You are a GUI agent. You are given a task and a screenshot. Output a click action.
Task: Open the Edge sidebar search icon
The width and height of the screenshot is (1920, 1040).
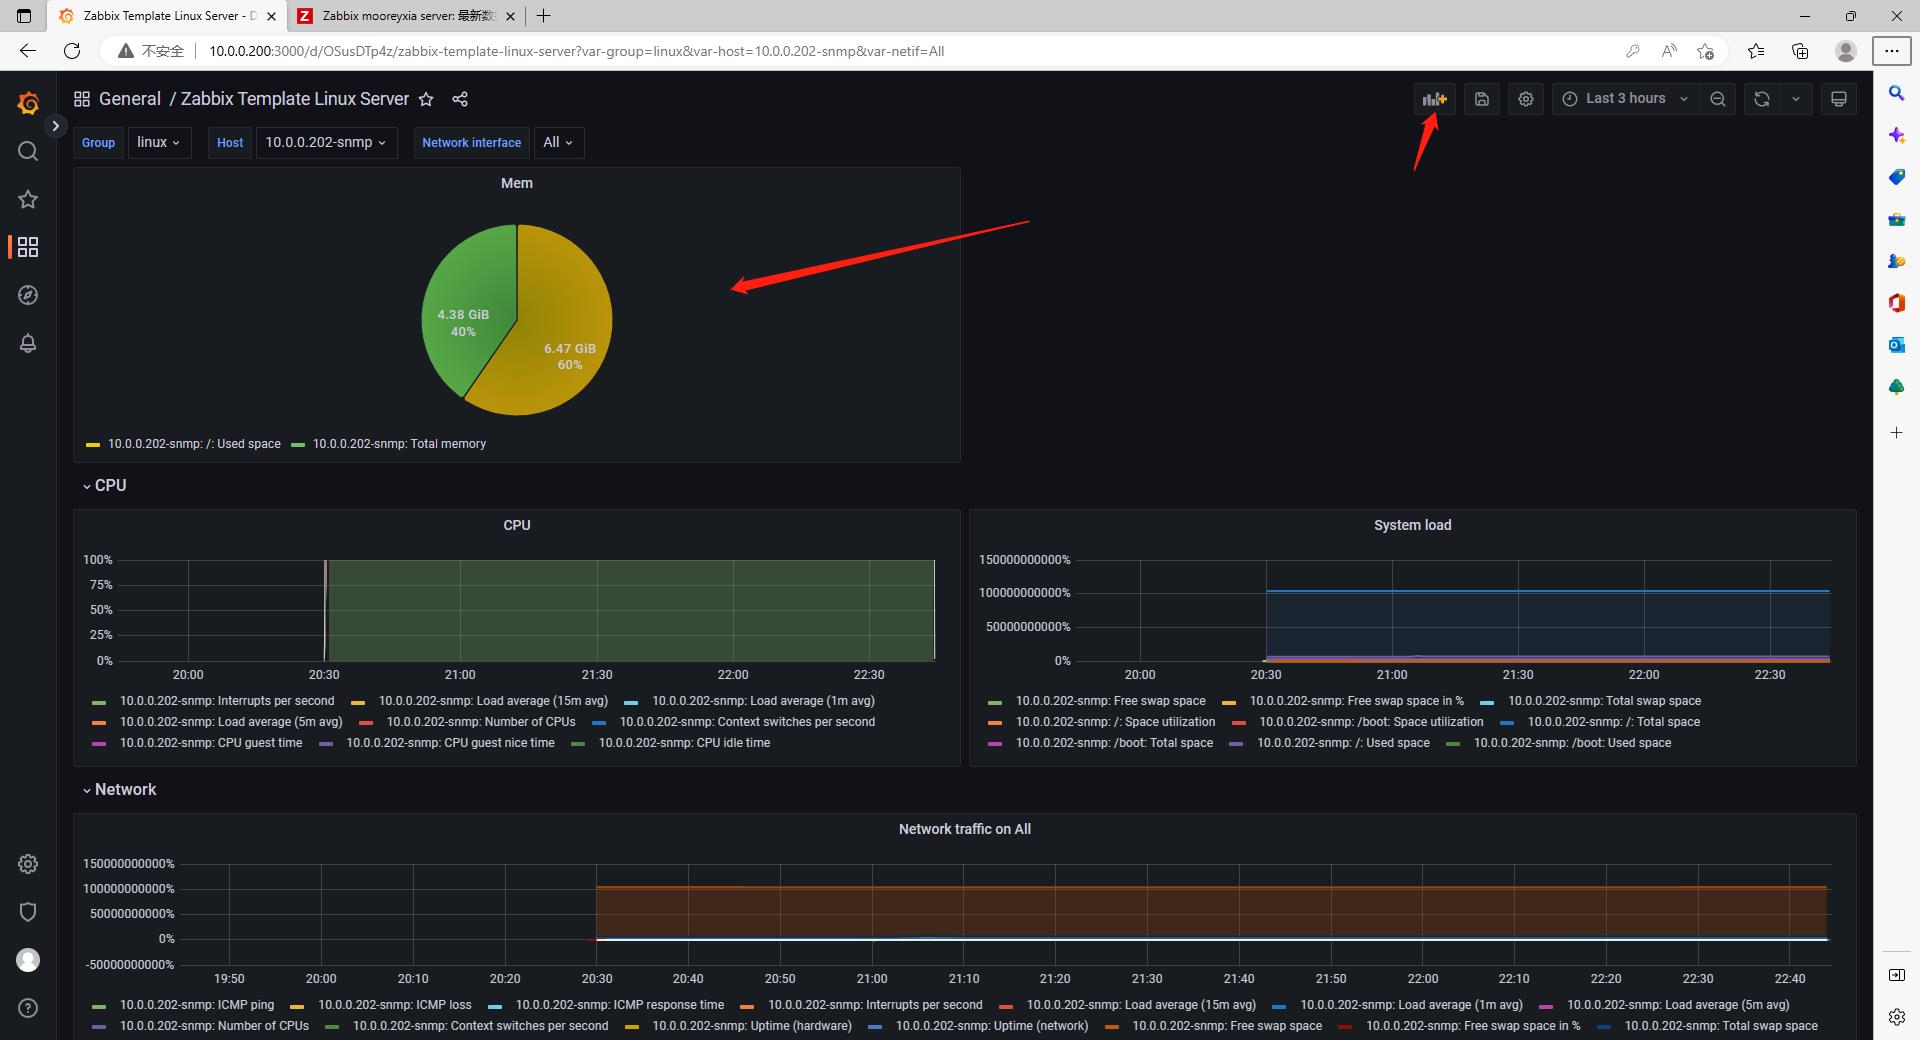pyautogui.click(x=1896, y=93)
